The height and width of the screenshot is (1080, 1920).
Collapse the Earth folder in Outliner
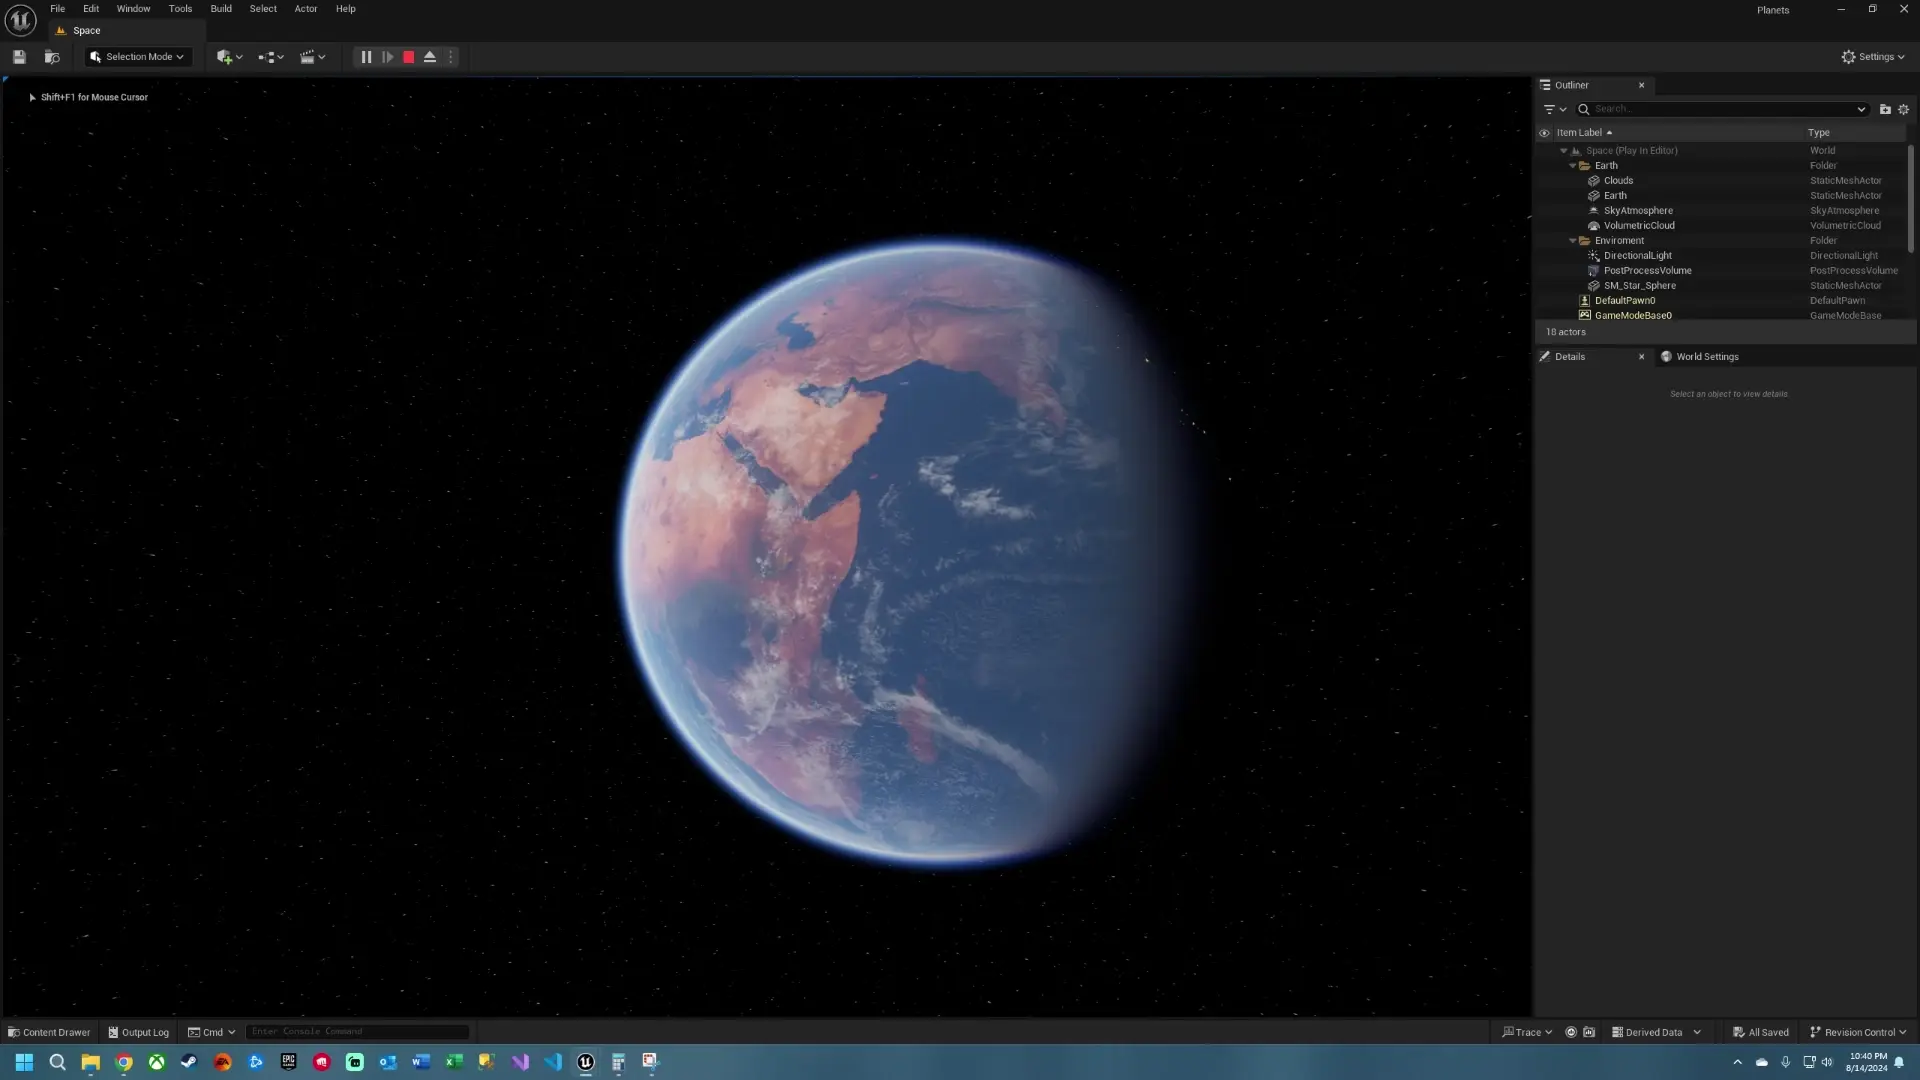(1574, 165)
